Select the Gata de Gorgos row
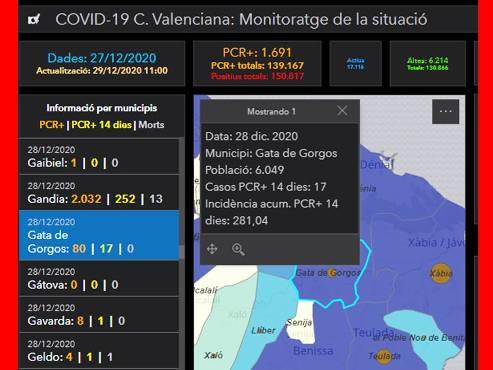The image size is (493, 370). pos(99,235)
